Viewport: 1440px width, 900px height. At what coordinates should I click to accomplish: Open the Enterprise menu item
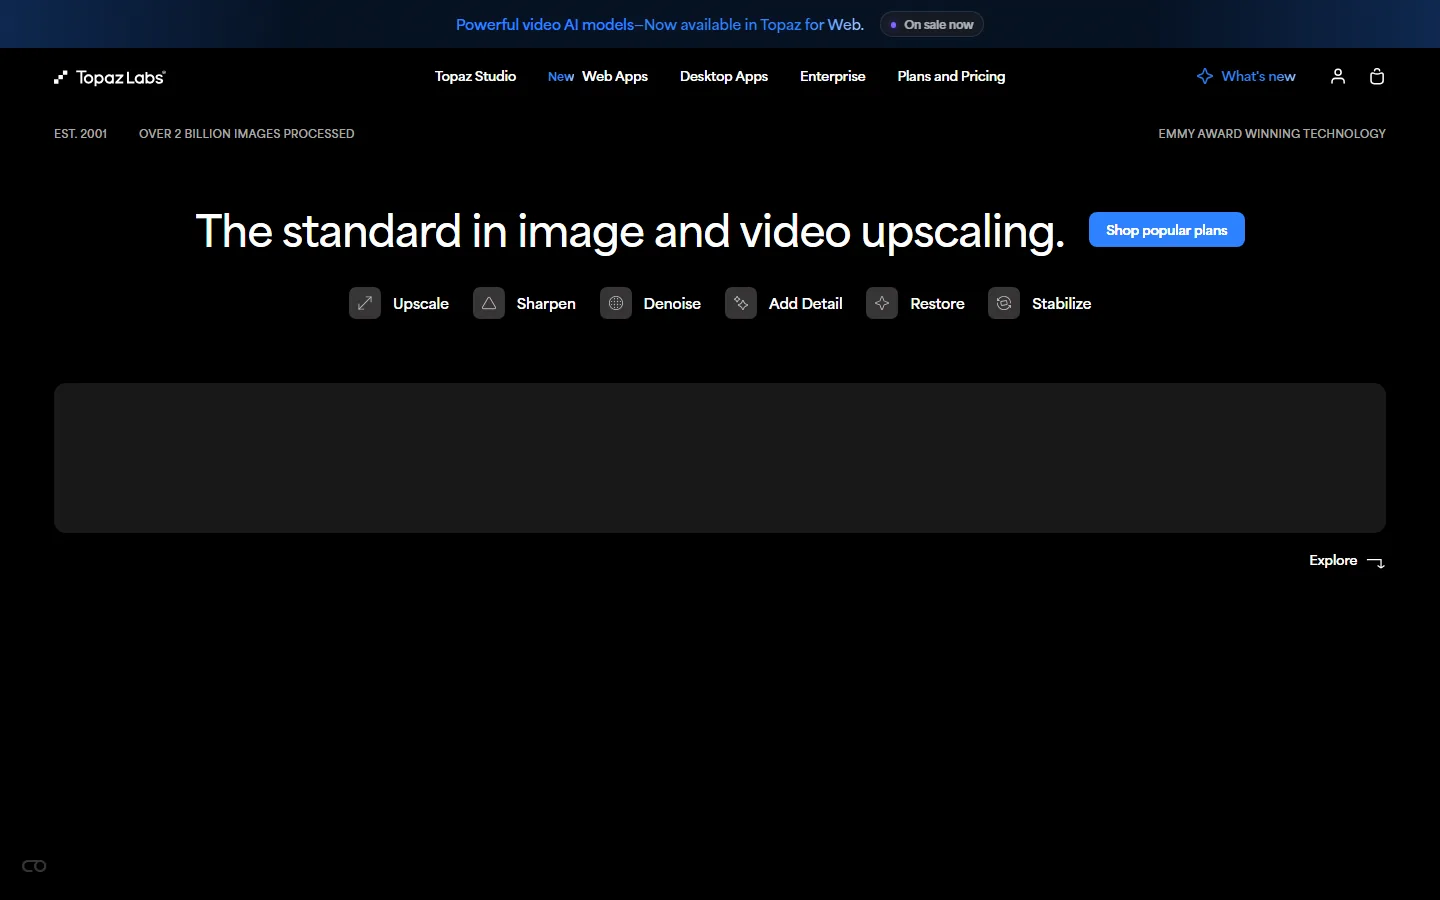tap(833, 76)
